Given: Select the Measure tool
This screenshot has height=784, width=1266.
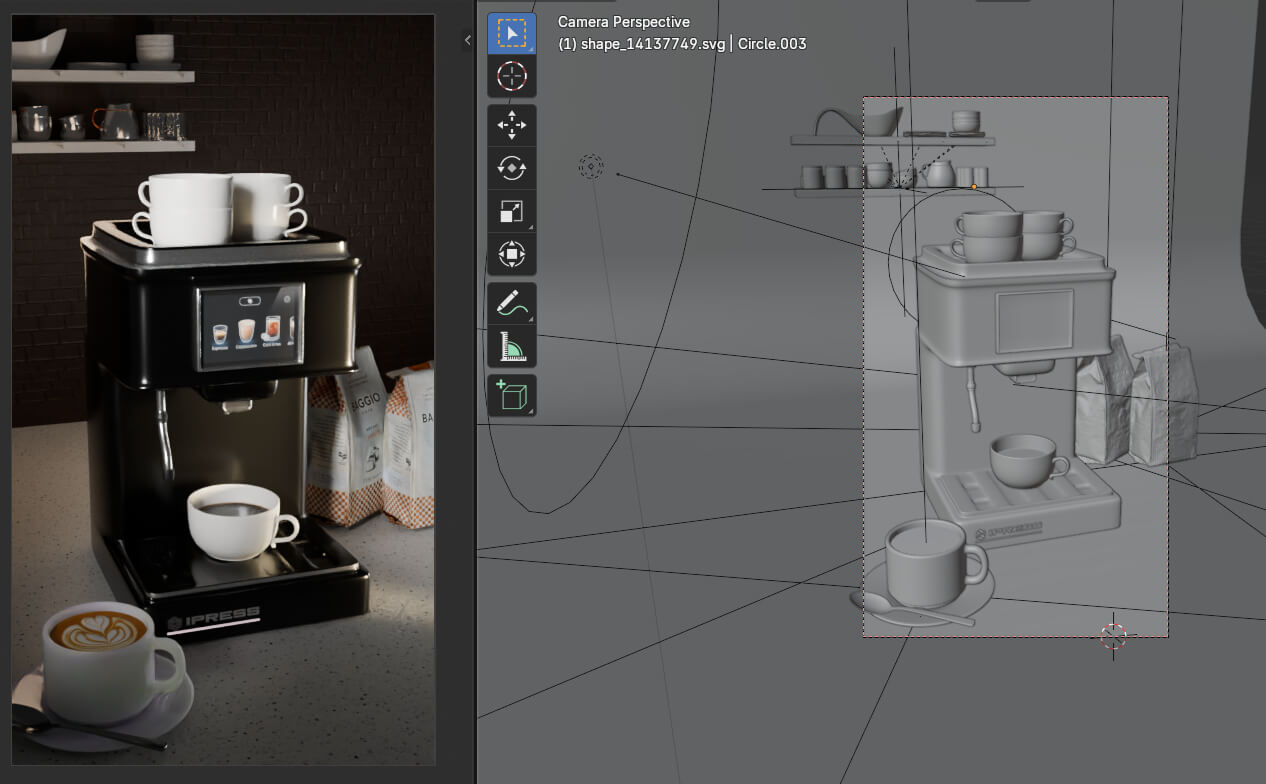Looking at the screenshot, I should pos(512,347).
